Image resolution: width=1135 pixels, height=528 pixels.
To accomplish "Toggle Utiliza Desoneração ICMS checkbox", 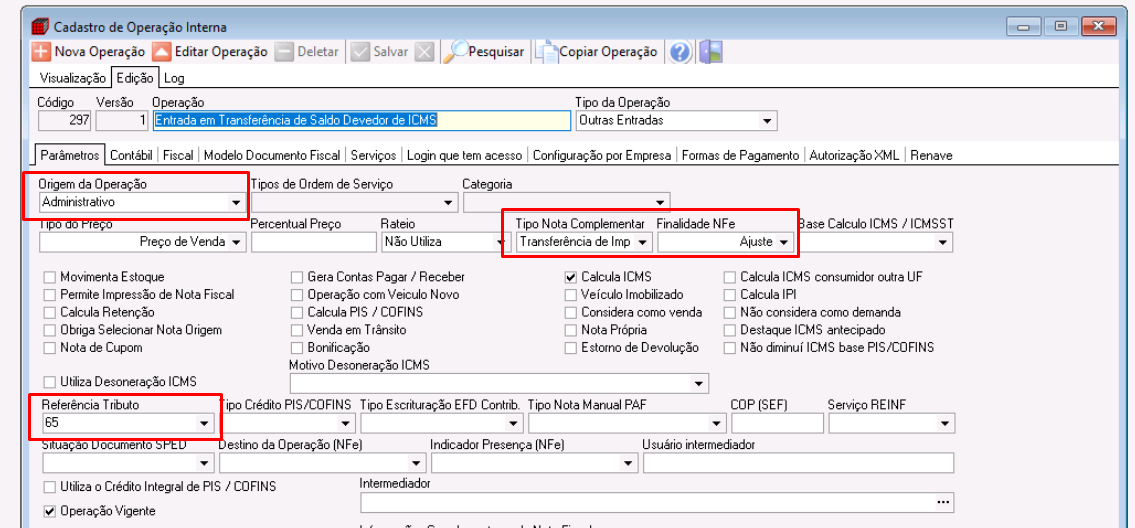I will click(x=50, y=381).
